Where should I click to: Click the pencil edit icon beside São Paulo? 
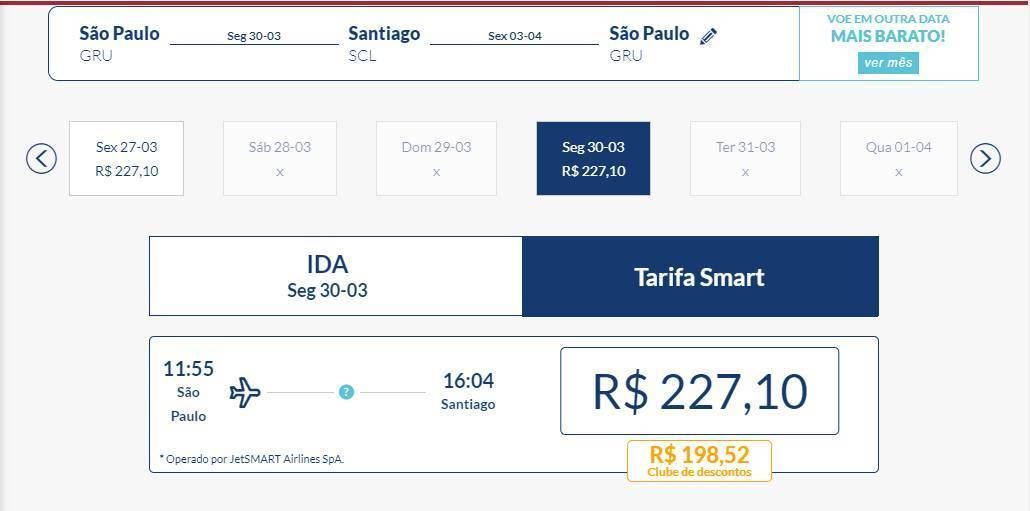coord(708,37)
